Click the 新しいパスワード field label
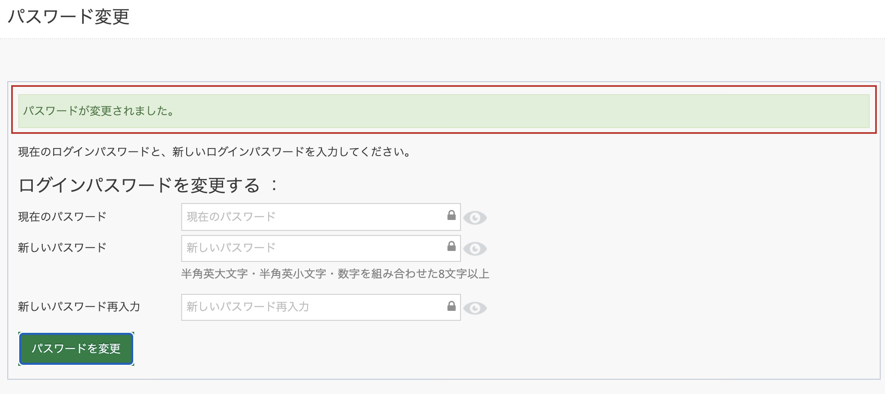Screen dimensions: 885x394 pos(62,247)
